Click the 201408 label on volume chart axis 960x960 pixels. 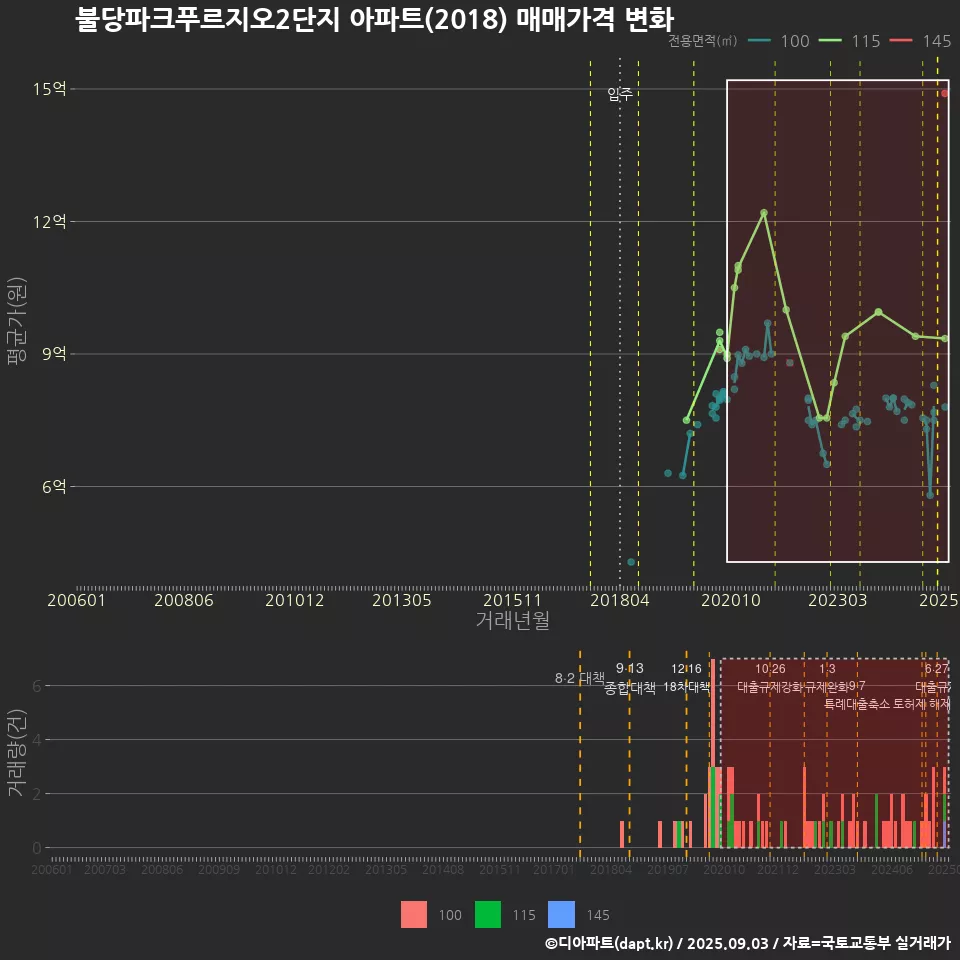[x=443, y=869]
